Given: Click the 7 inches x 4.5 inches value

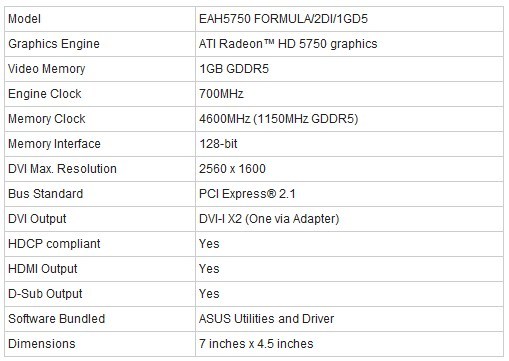Looking at the screenshot, I should [256, 344].
